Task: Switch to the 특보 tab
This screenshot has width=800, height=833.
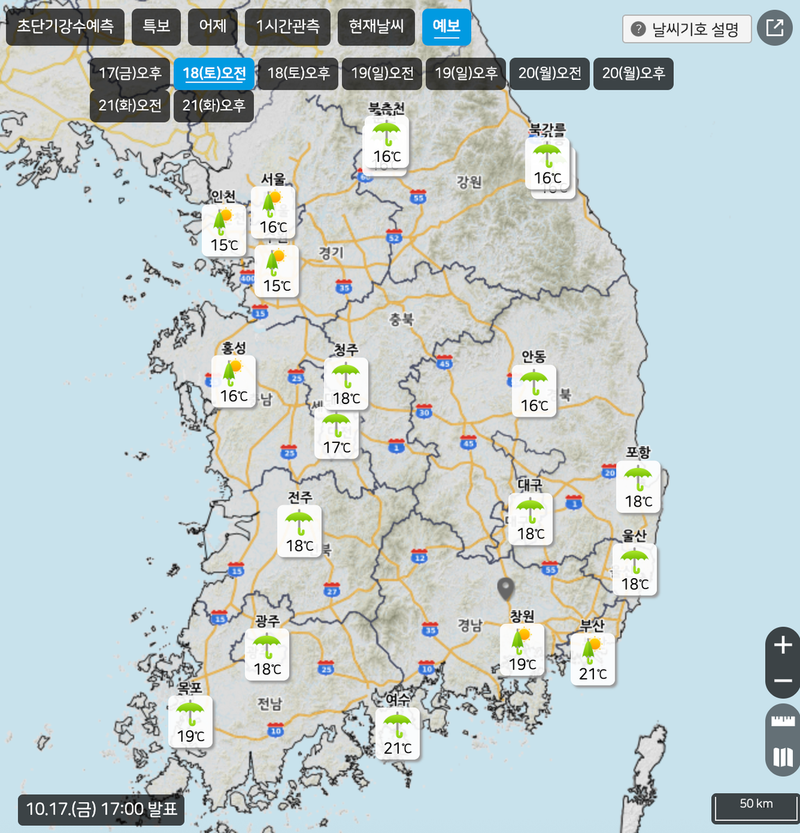Action: click(x=155, y=26)
